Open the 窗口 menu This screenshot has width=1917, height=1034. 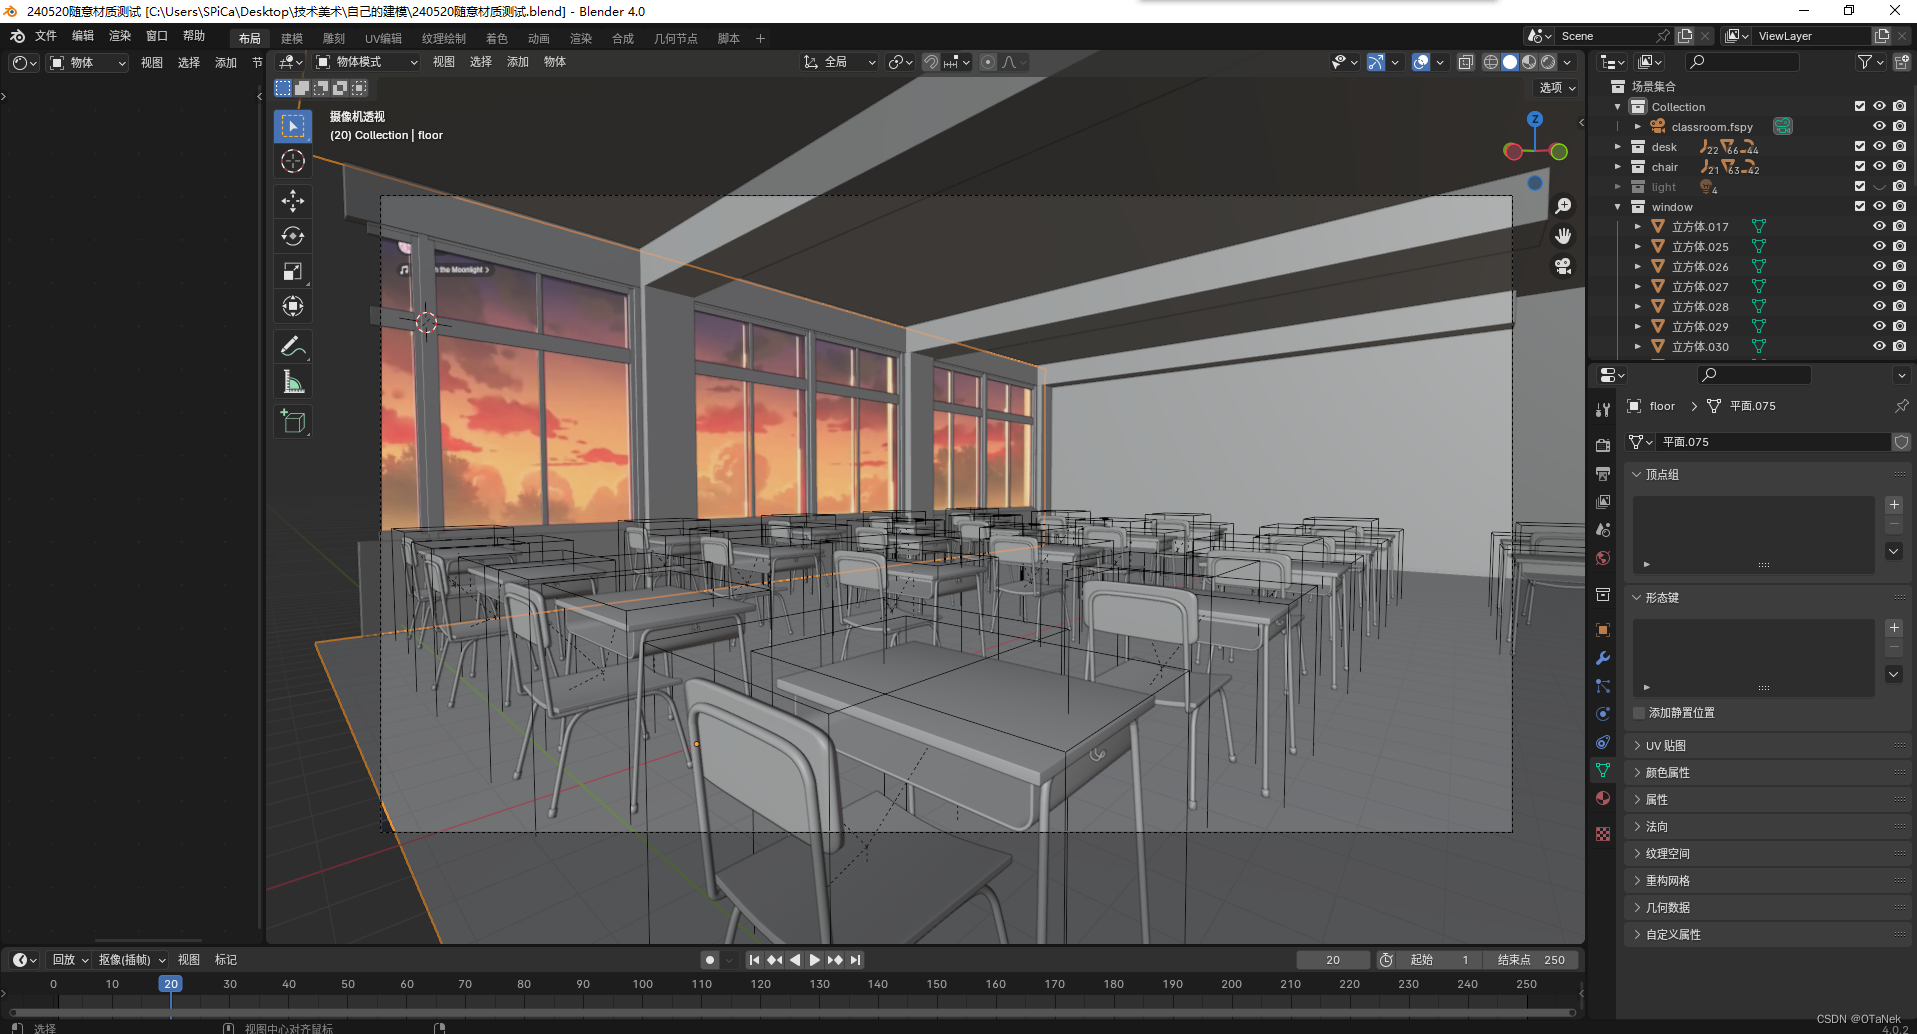[x=157, y=36]
